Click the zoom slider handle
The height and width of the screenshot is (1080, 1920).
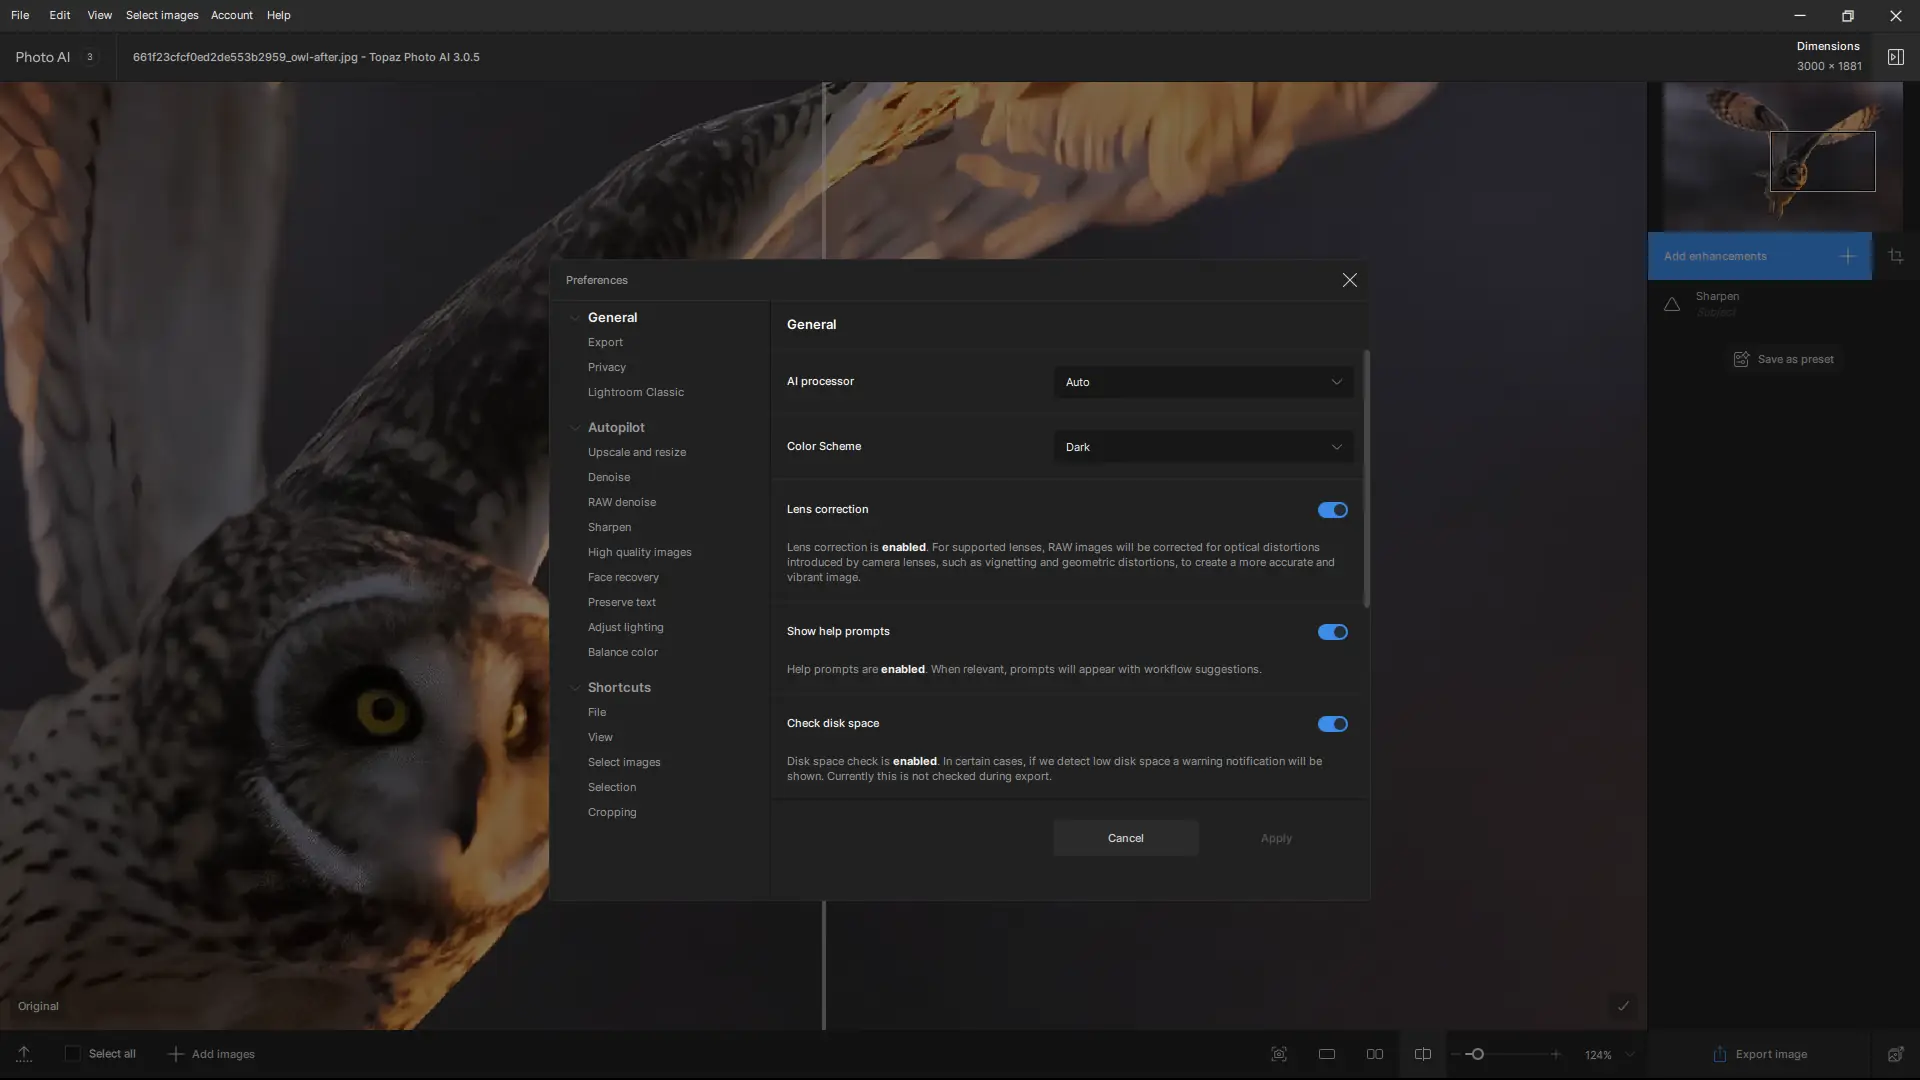(1477, 1054)
